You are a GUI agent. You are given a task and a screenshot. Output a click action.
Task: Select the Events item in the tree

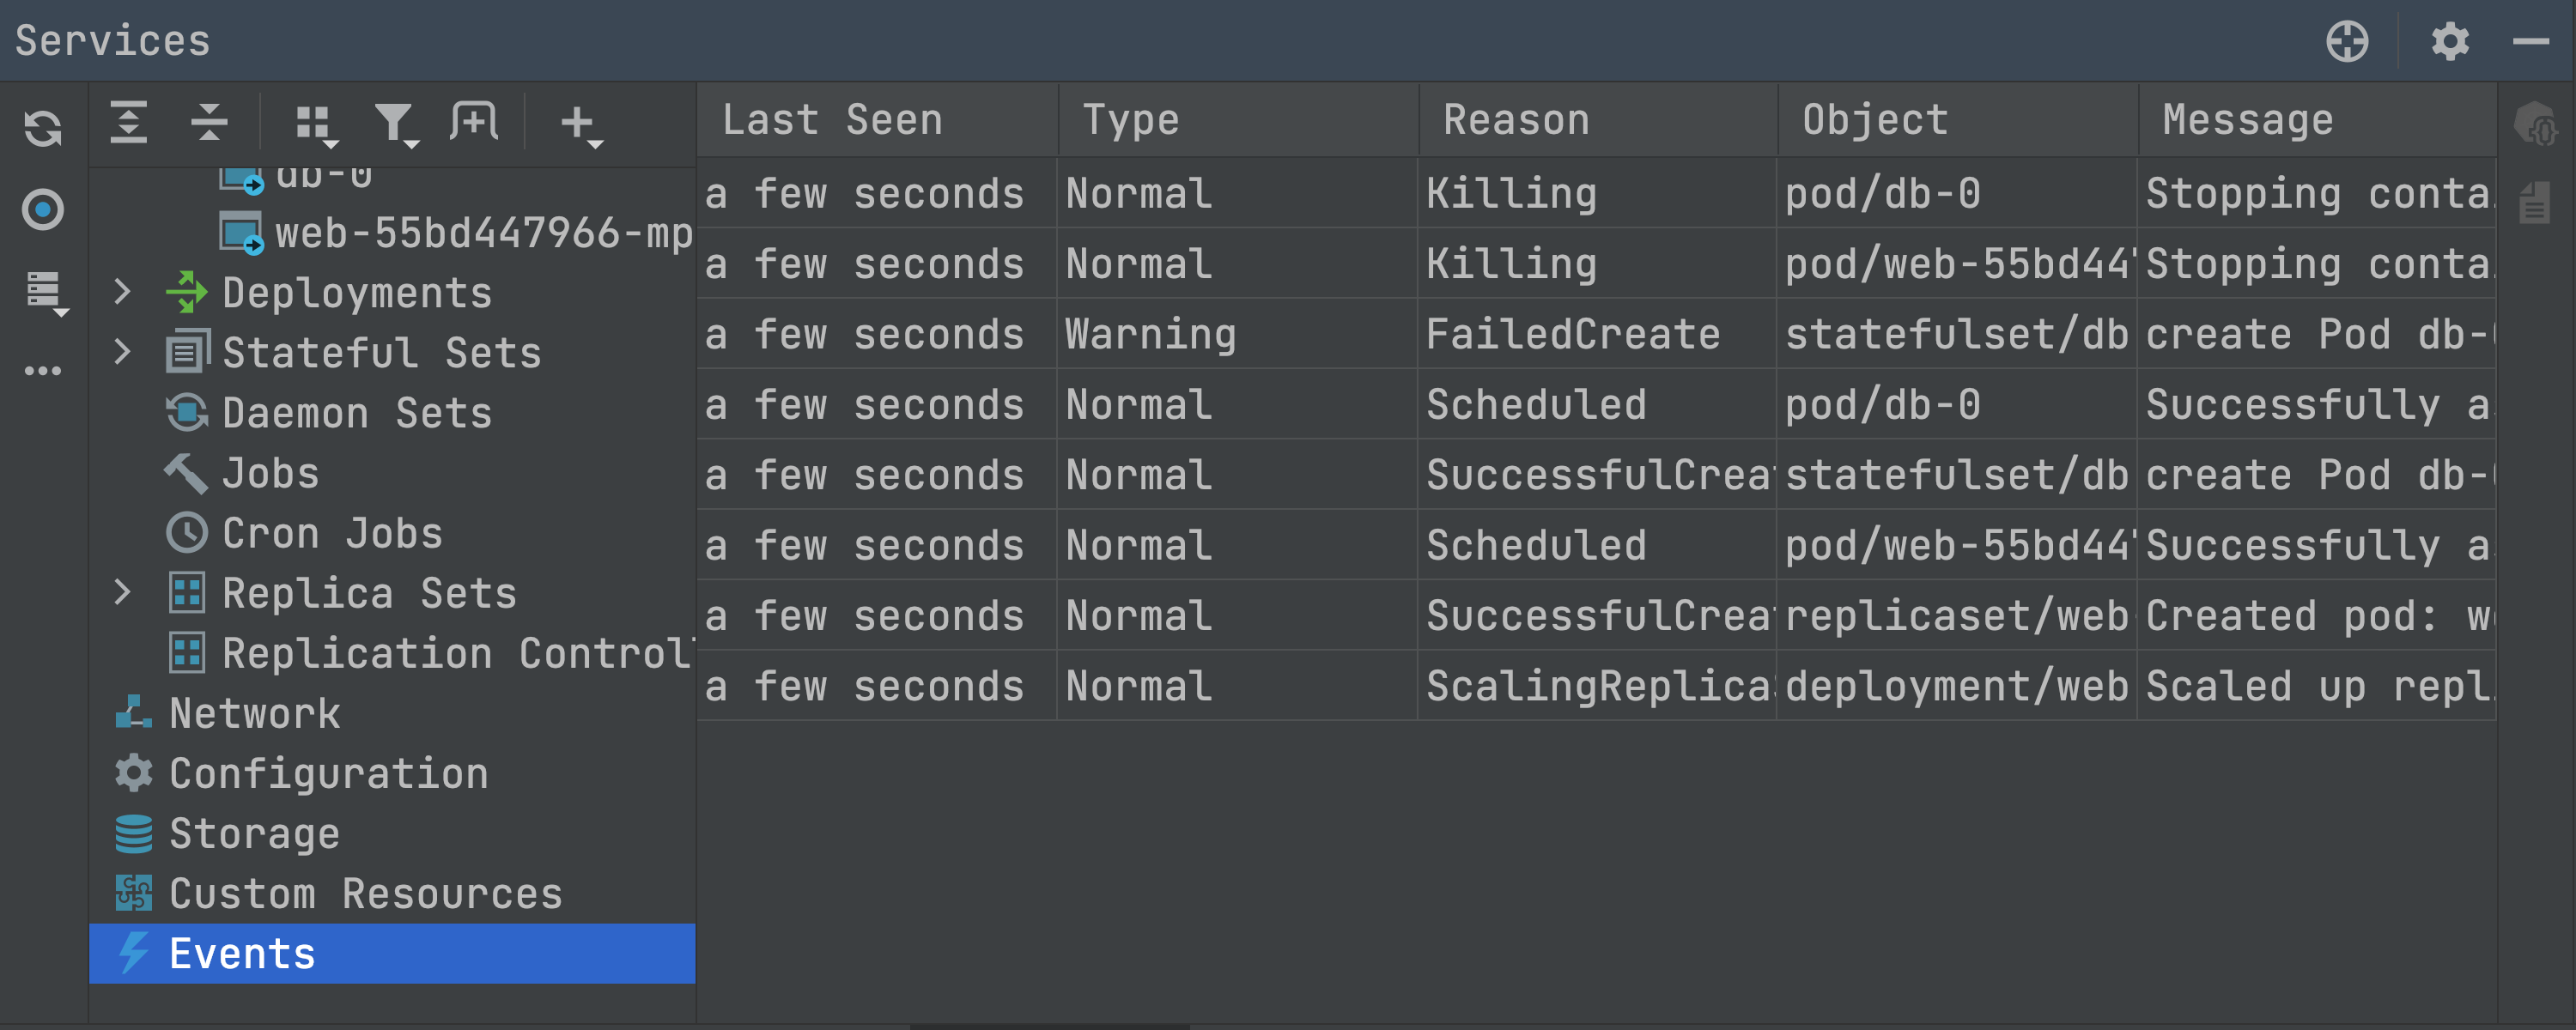[242, 953]
